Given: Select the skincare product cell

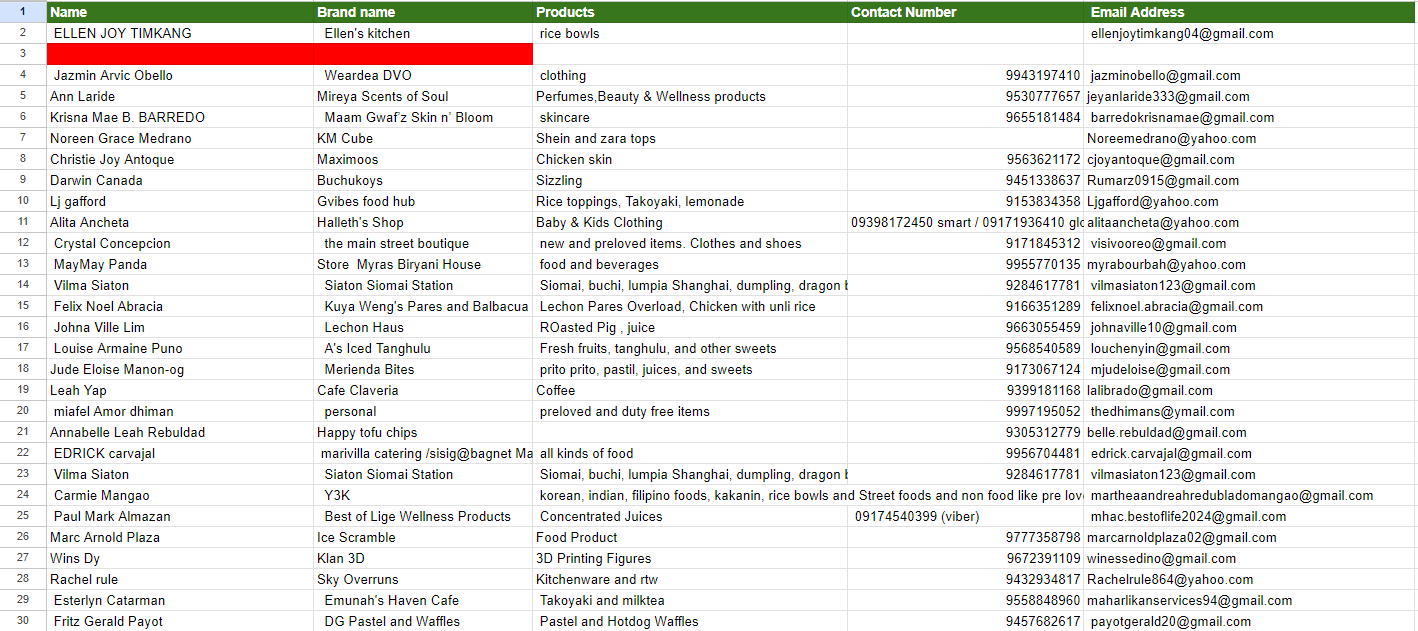Looking at the screenshot, I should click(690, 117).
